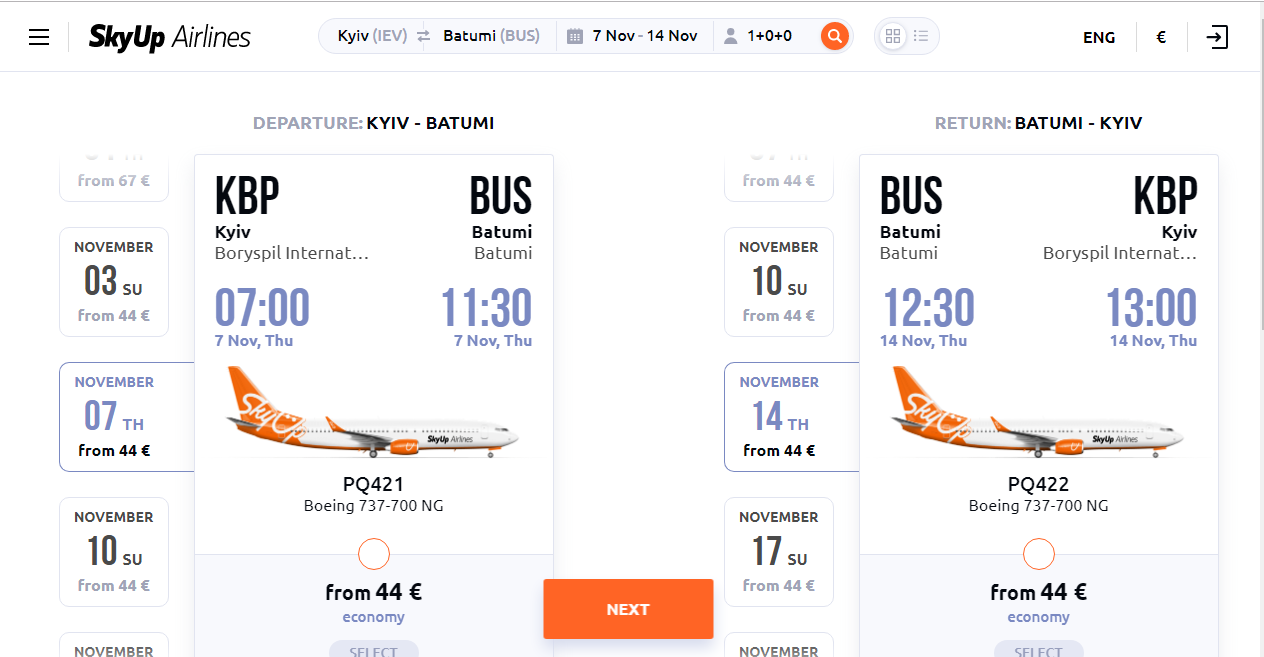The height and width of the screenshot is (657, 1264).
Task: Click the orange NEXT button
Action: (x=628, y=609)
